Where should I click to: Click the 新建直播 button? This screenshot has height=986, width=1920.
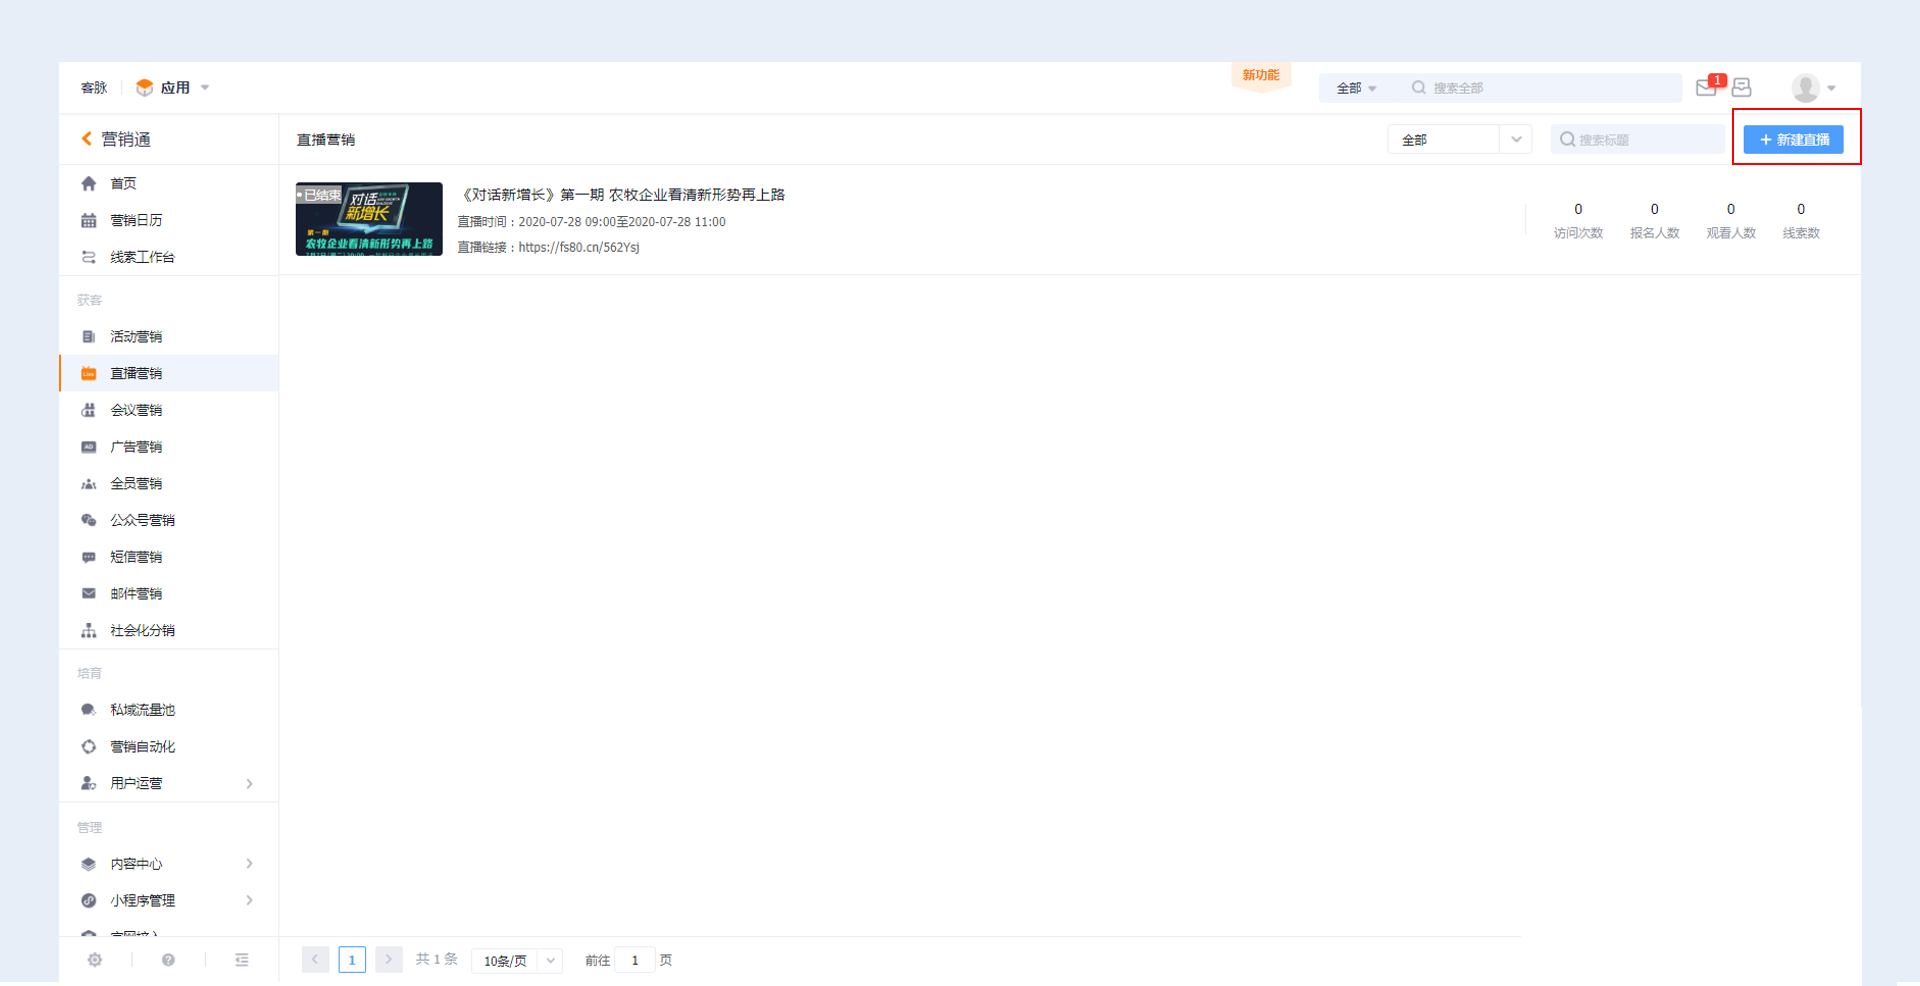coord(1794,140)
